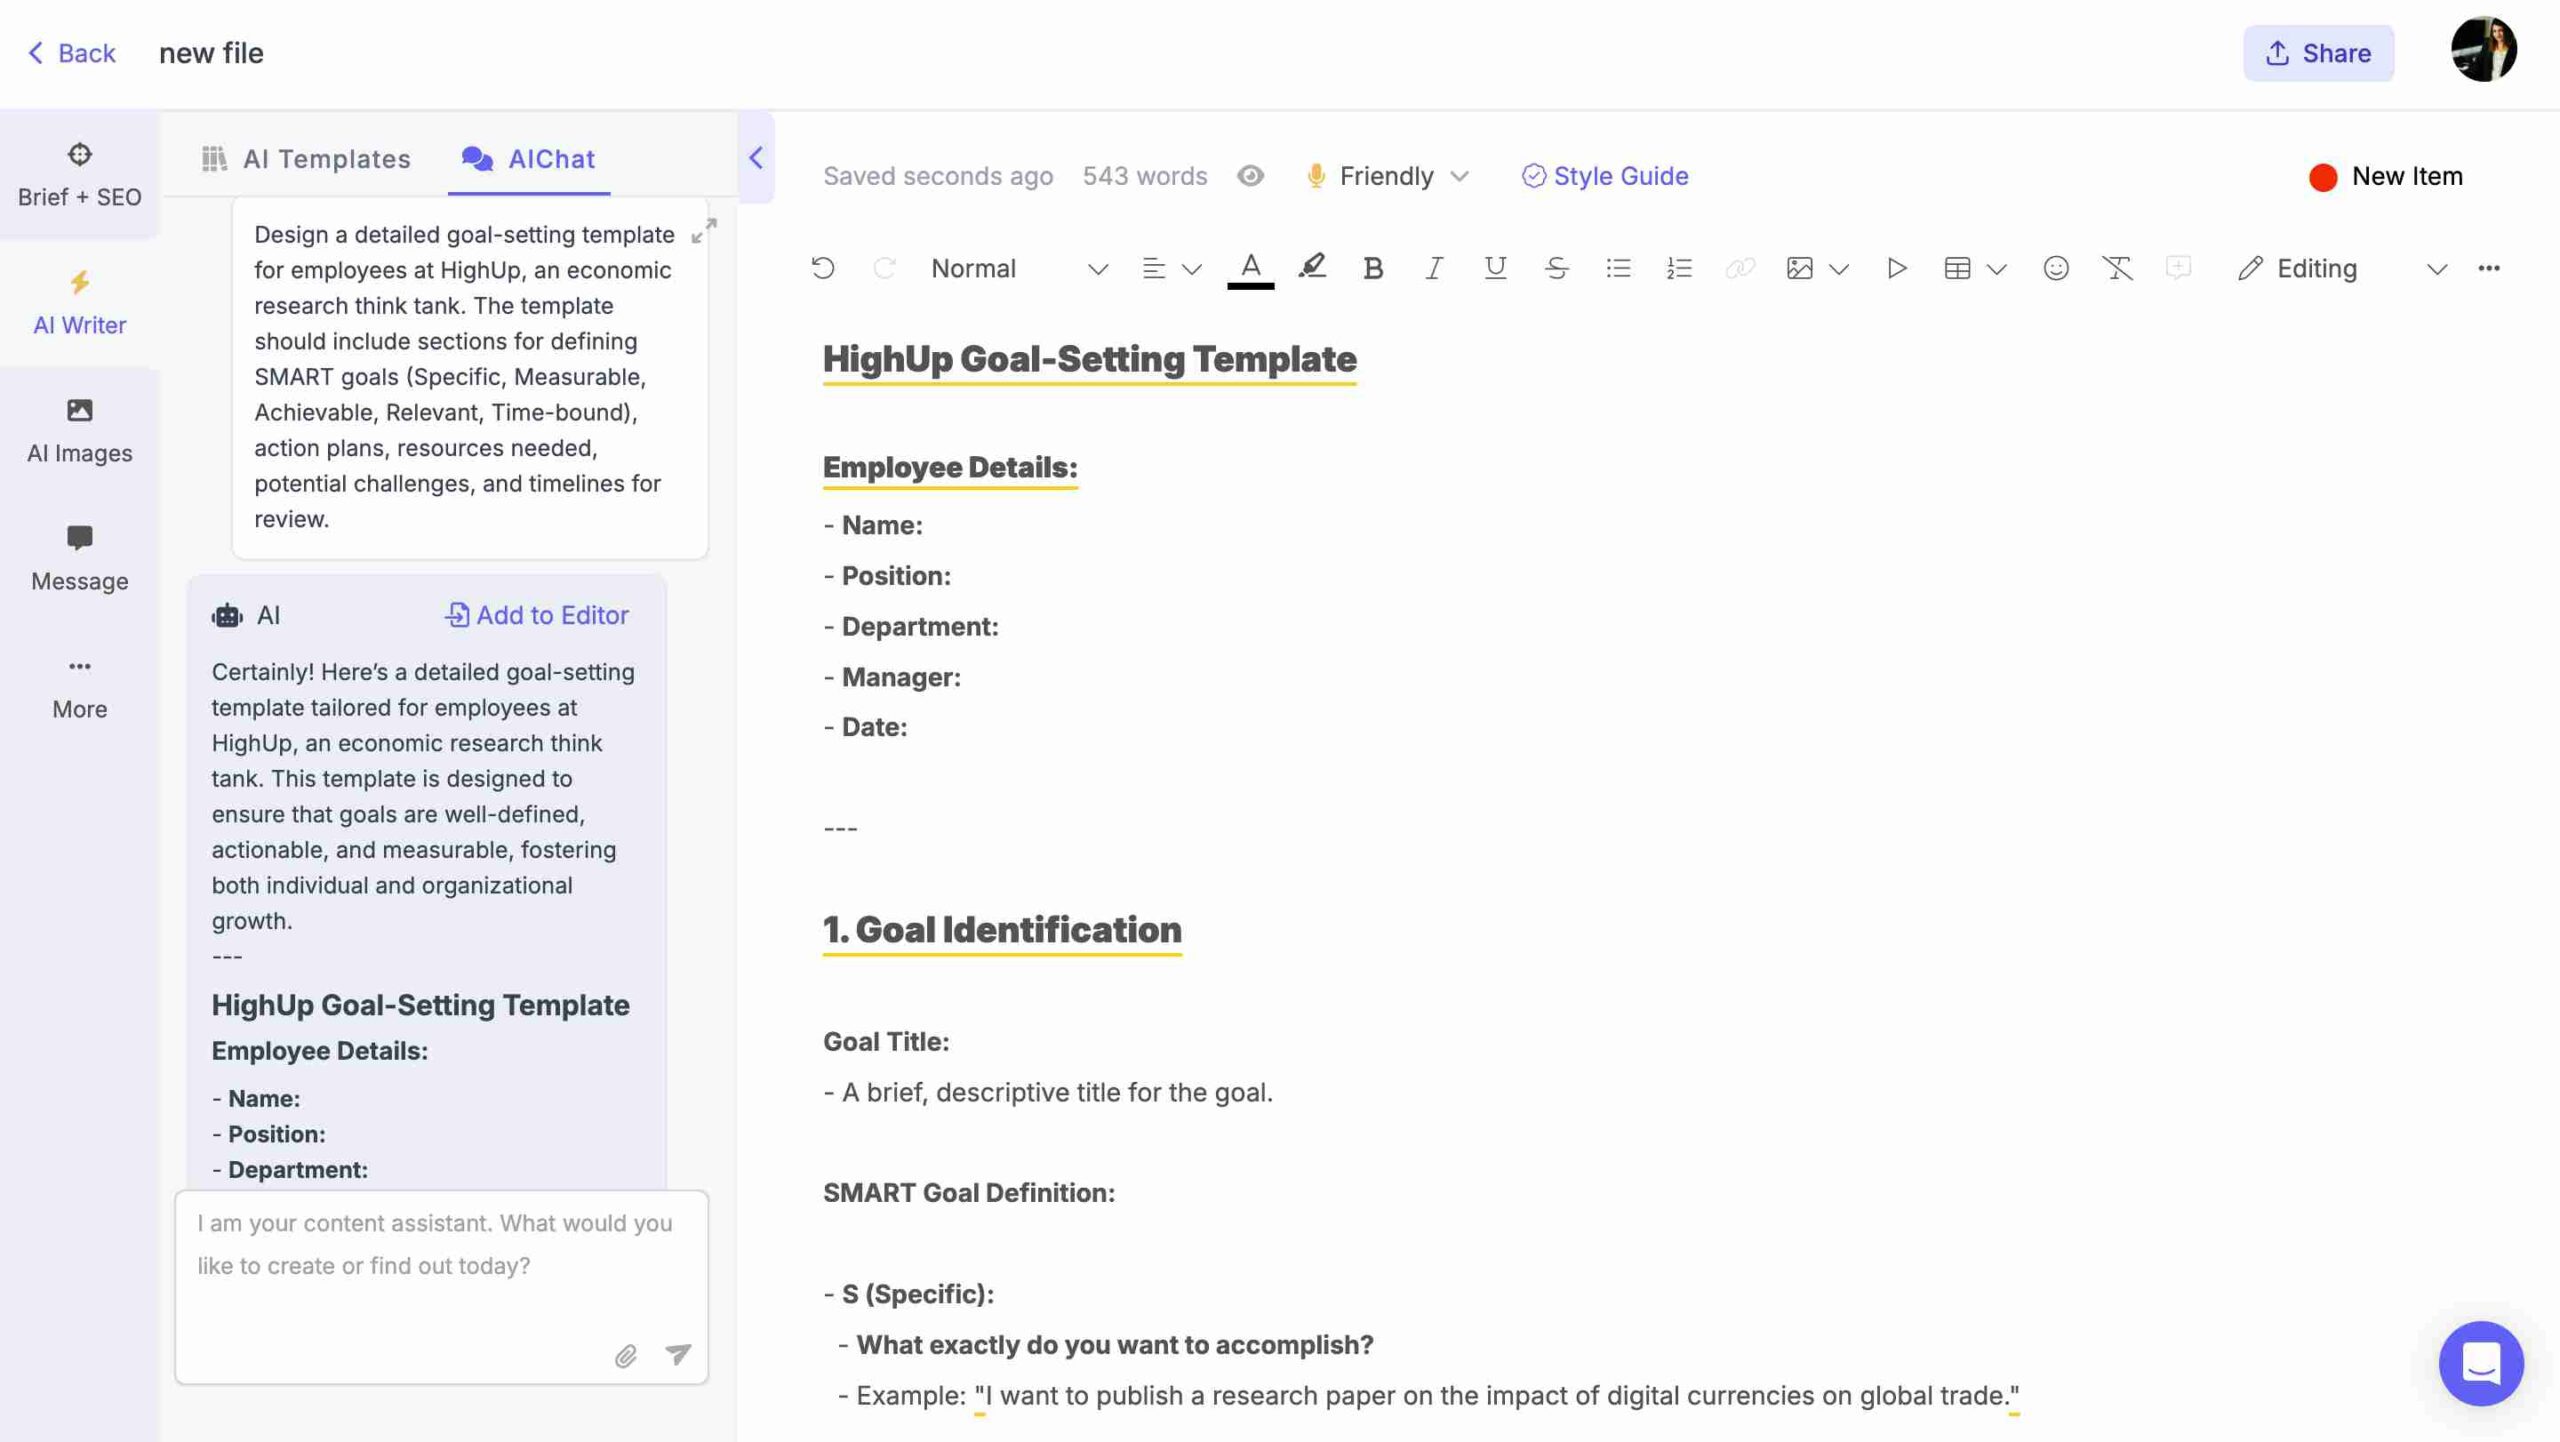Click the Goal Title line

coord(885,1041)
